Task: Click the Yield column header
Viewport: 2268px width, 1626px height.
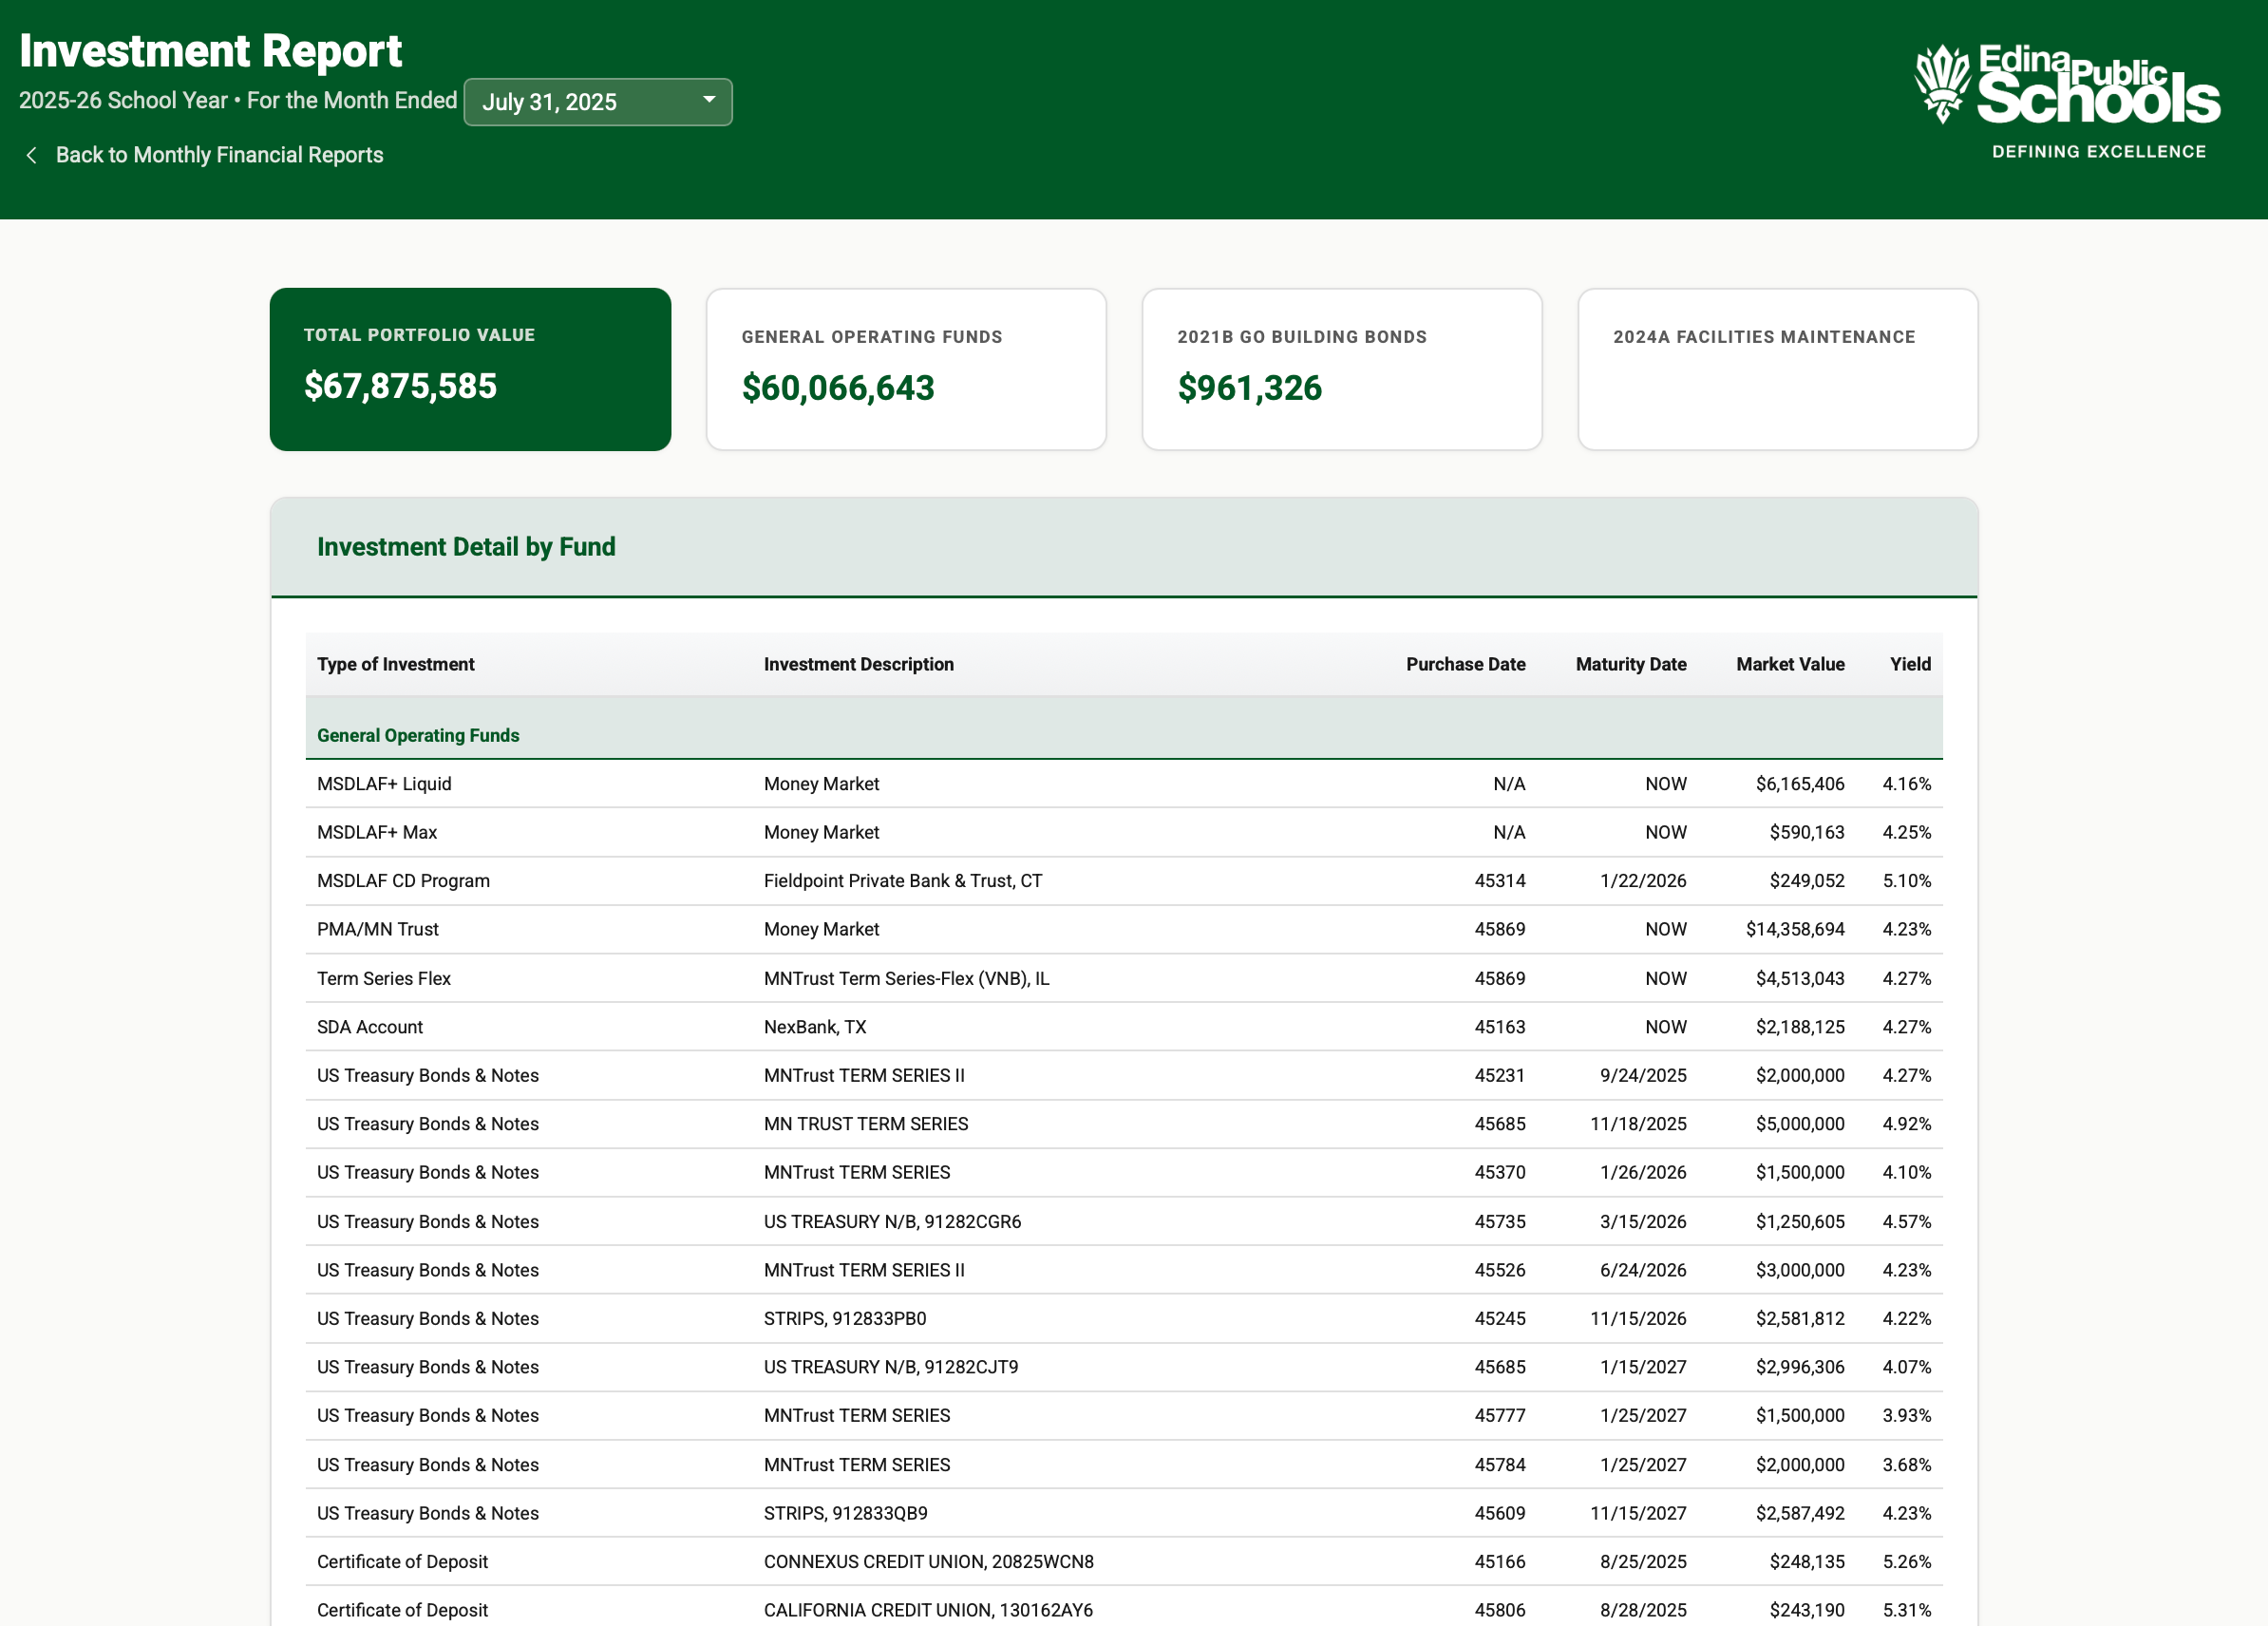Action: 1909,663
